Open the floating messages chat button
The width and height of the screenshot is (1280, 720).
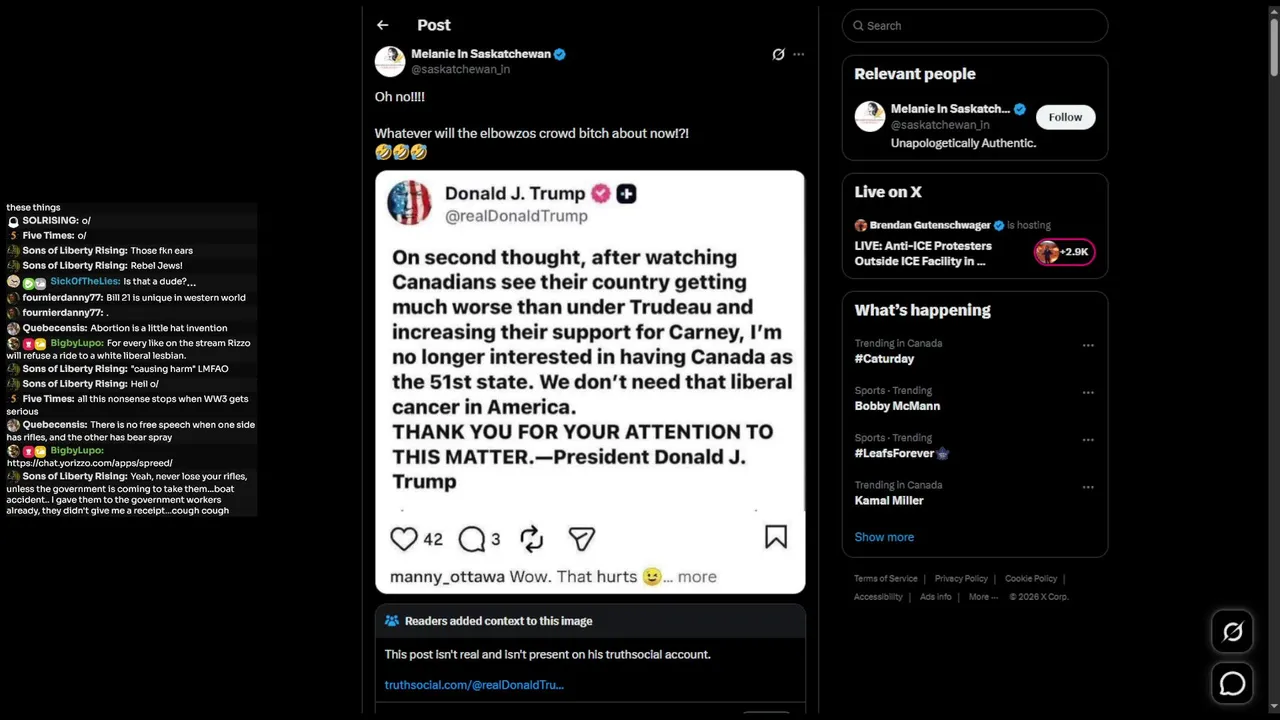pos(1232,683)
